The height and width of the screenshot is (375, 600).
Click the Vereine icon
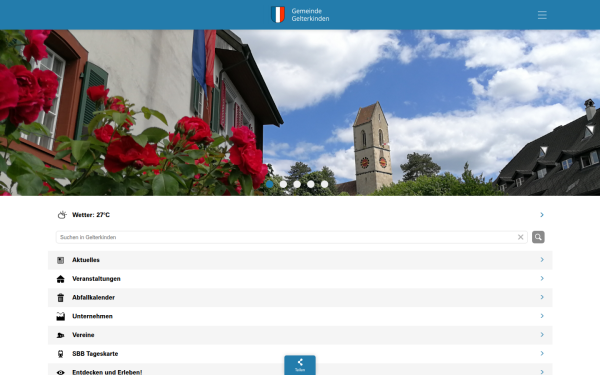pyautogui.click(x=60, y=335)
